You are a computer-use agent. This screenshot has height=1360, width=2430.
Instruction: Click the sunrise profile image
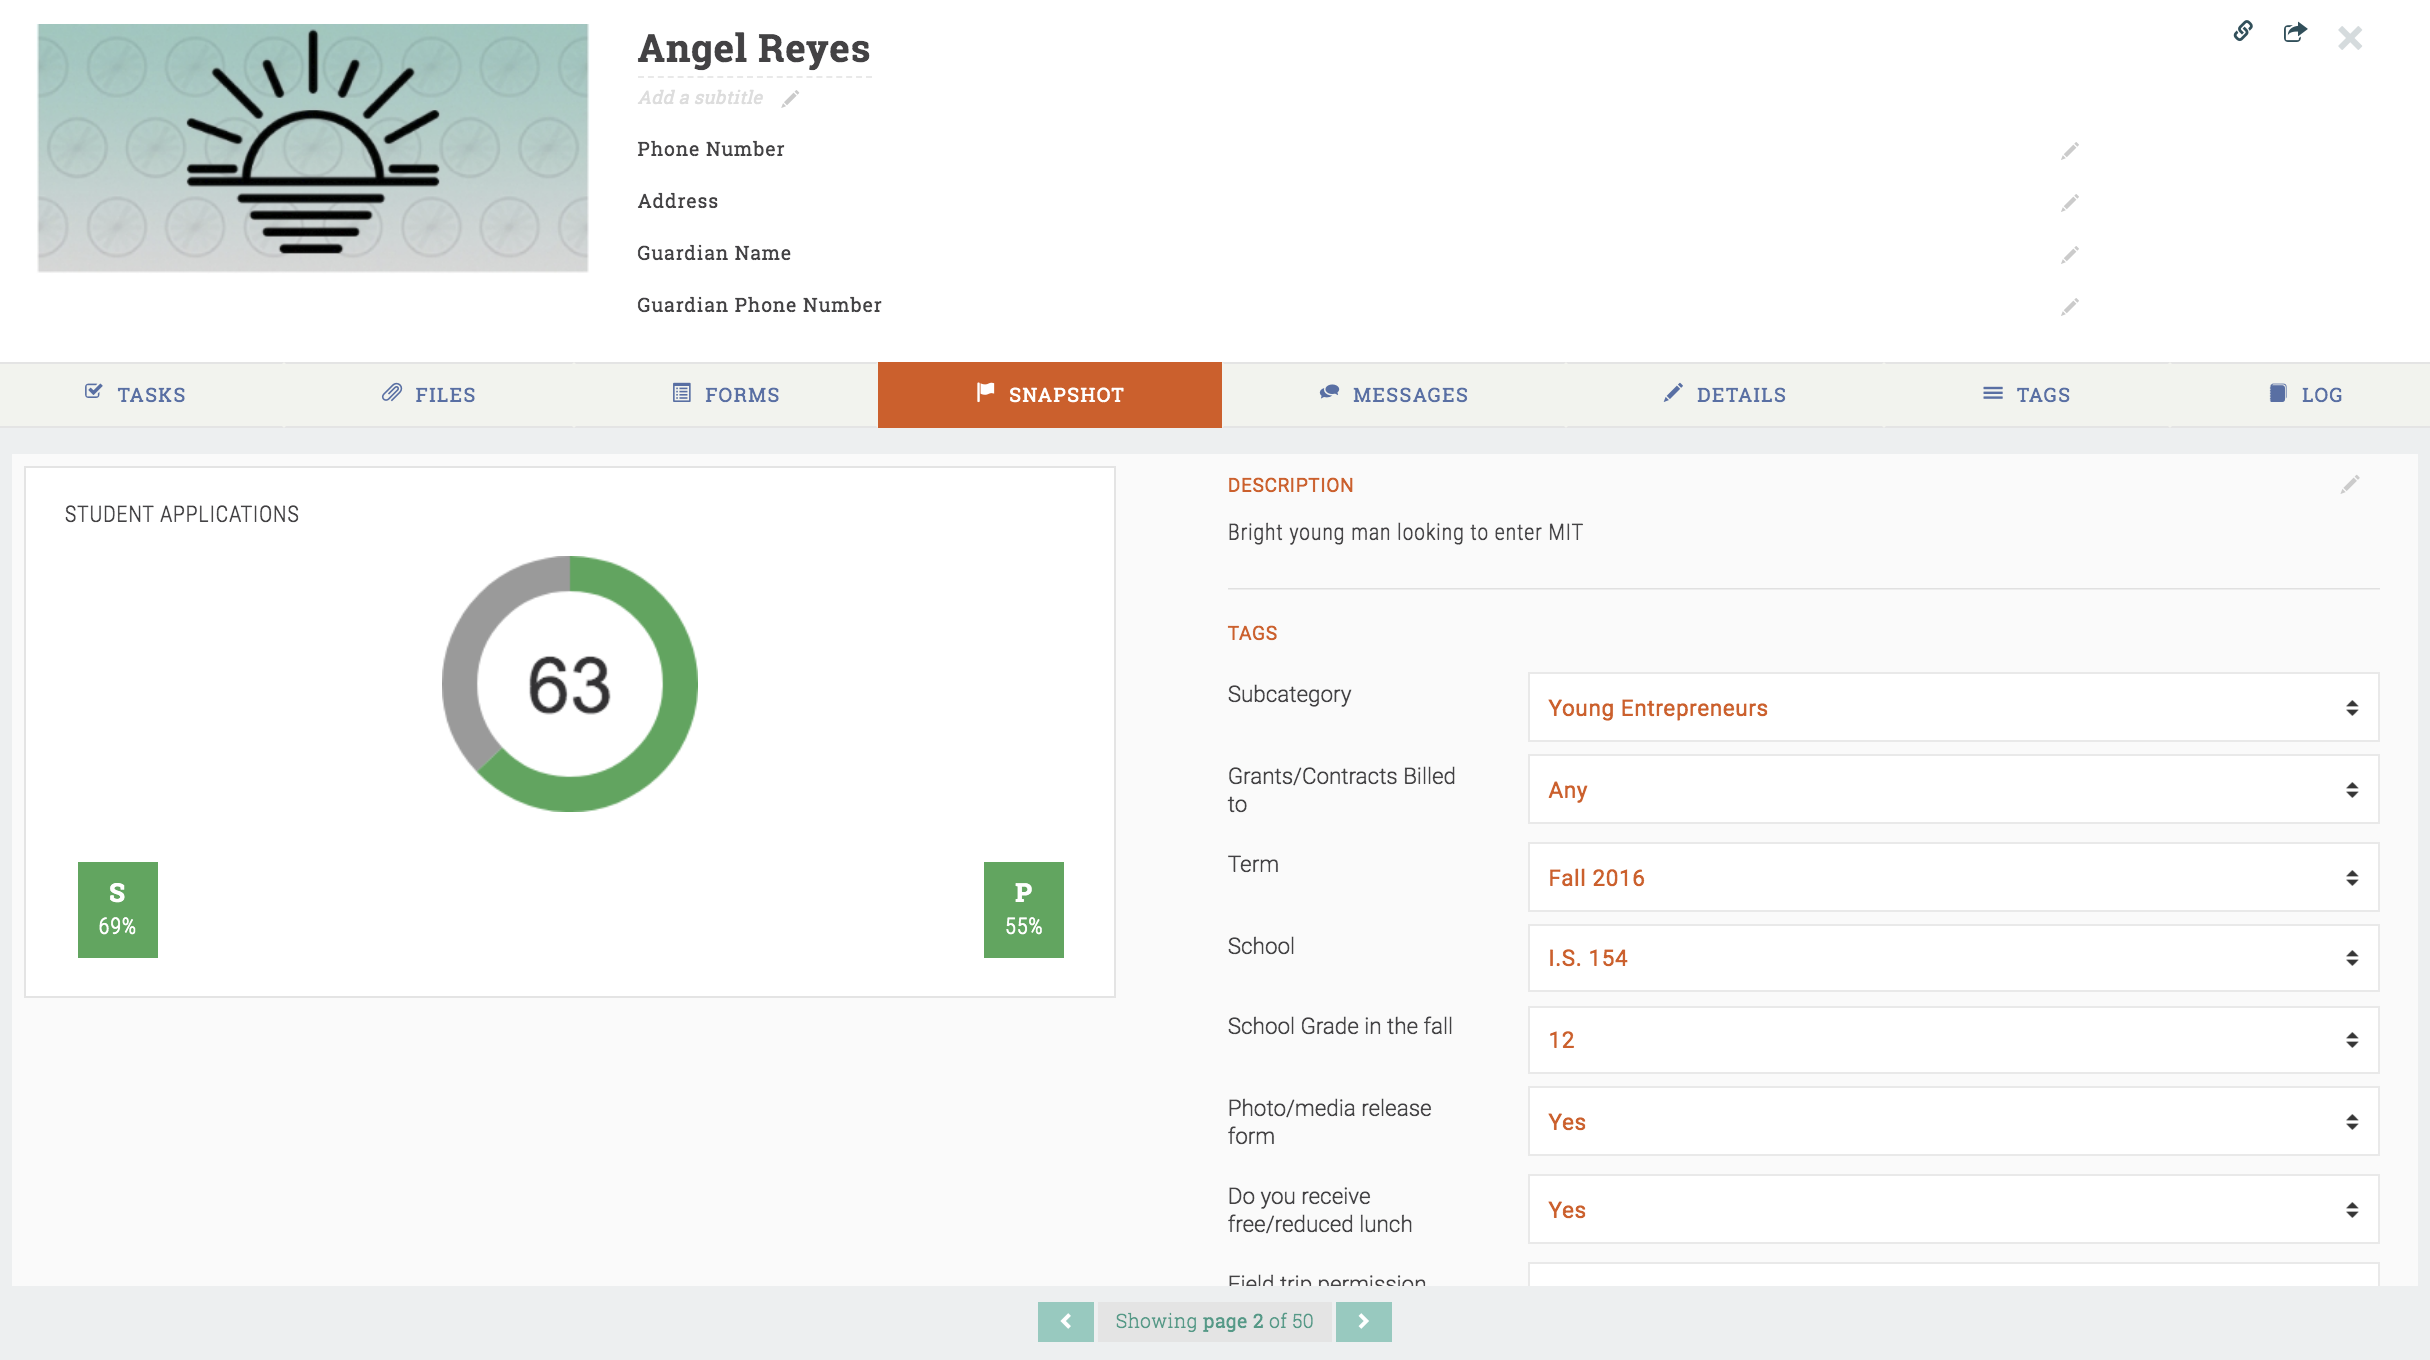(313, 148)
